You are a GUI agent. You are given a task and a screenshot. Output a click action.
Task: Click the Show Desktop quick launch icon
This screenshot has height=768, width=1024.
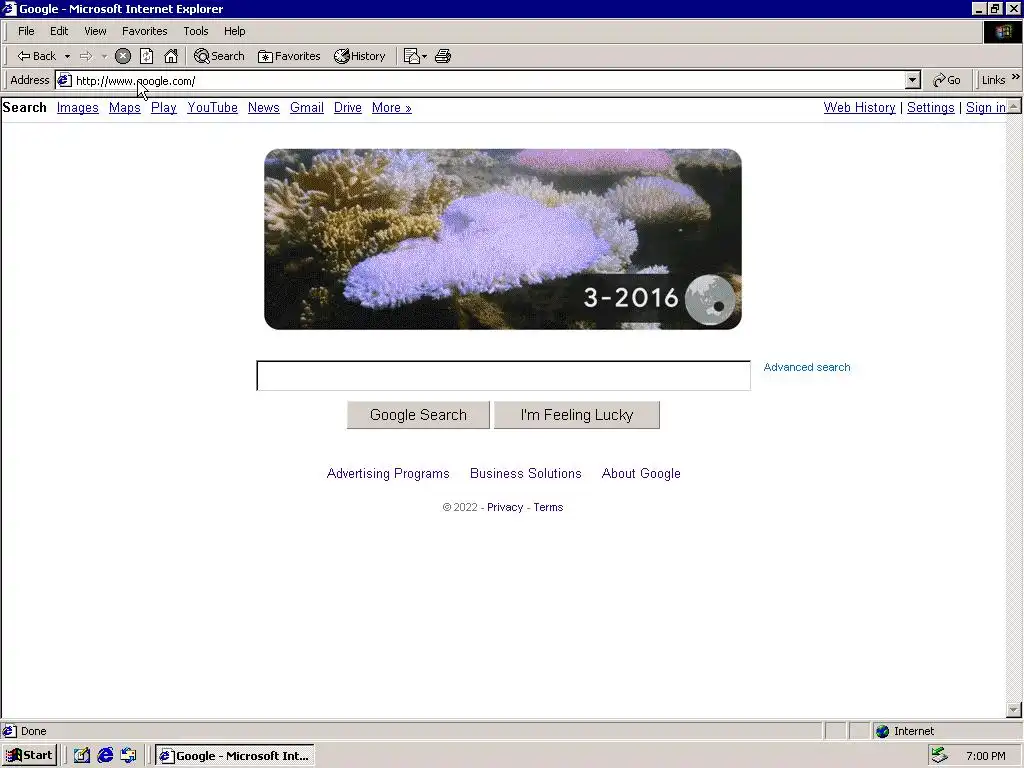[x=81, y=756]
